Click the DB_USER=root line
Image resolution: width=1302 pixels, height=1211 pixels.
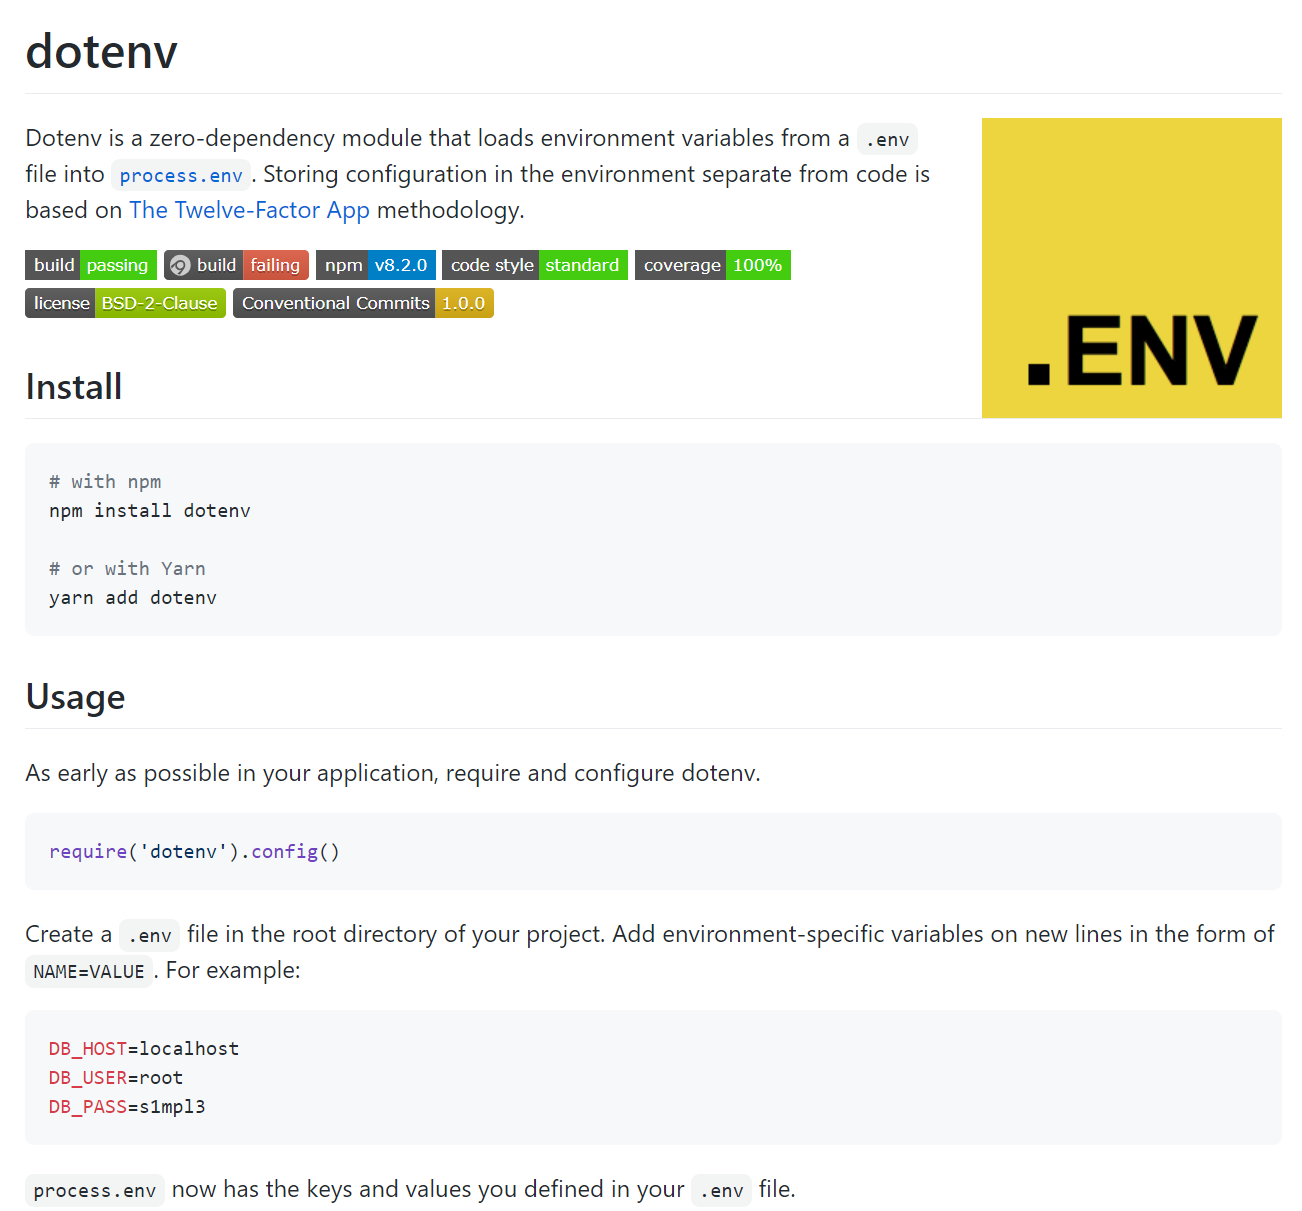pos(116,1078)
